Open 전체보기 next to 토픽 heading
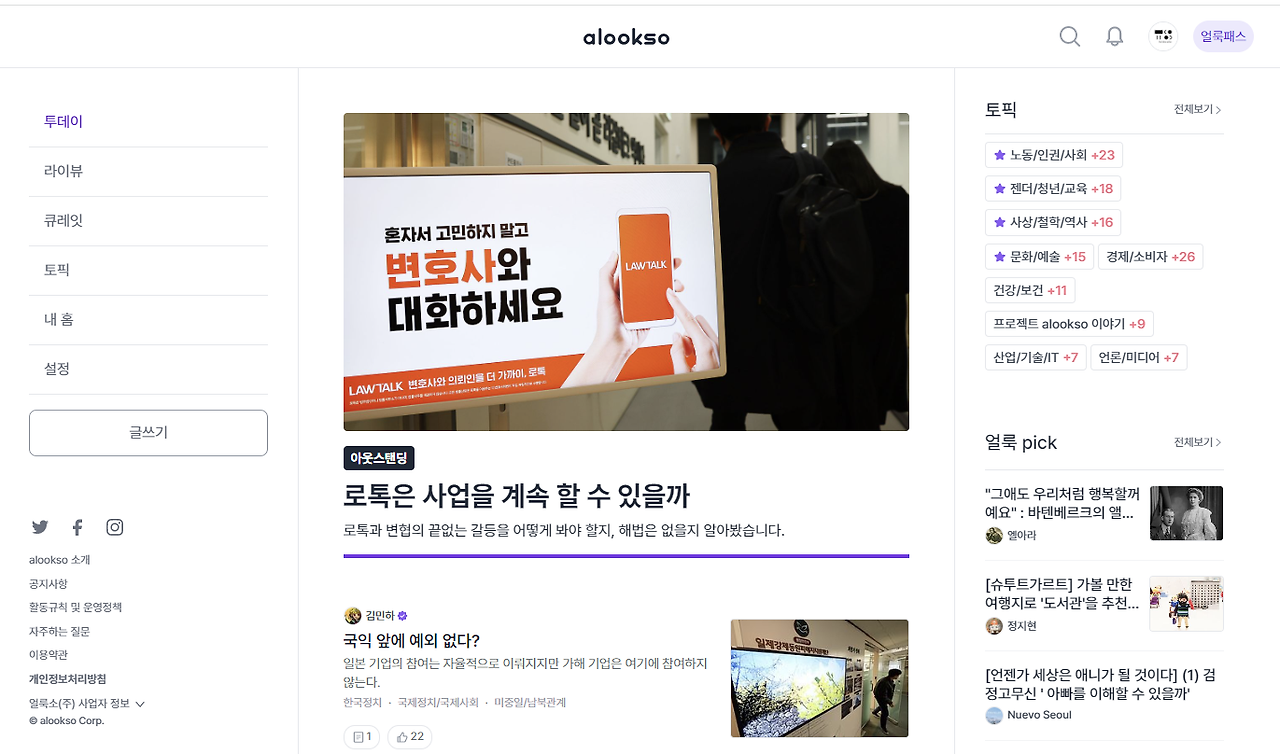Image resolution: width=1280 pixels, height=754 pixels. (x=1198, y=109)
